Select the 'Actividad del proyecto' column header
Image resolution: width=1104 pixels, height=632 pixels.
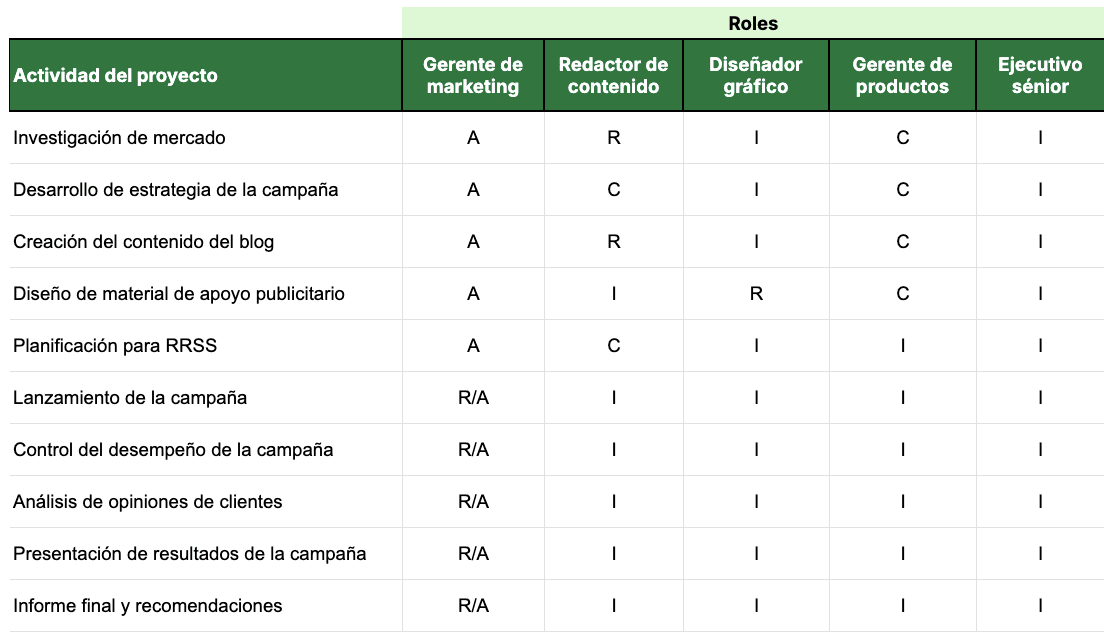point(116,76)
